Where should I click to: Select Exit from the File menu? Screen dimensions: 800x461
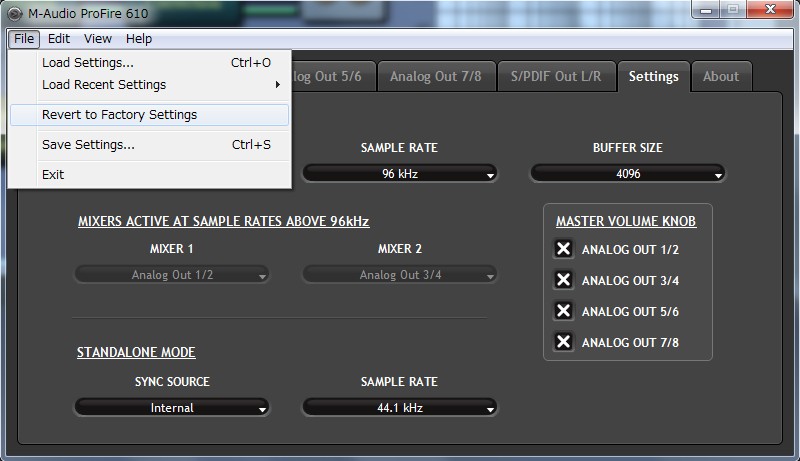(53, 175)
